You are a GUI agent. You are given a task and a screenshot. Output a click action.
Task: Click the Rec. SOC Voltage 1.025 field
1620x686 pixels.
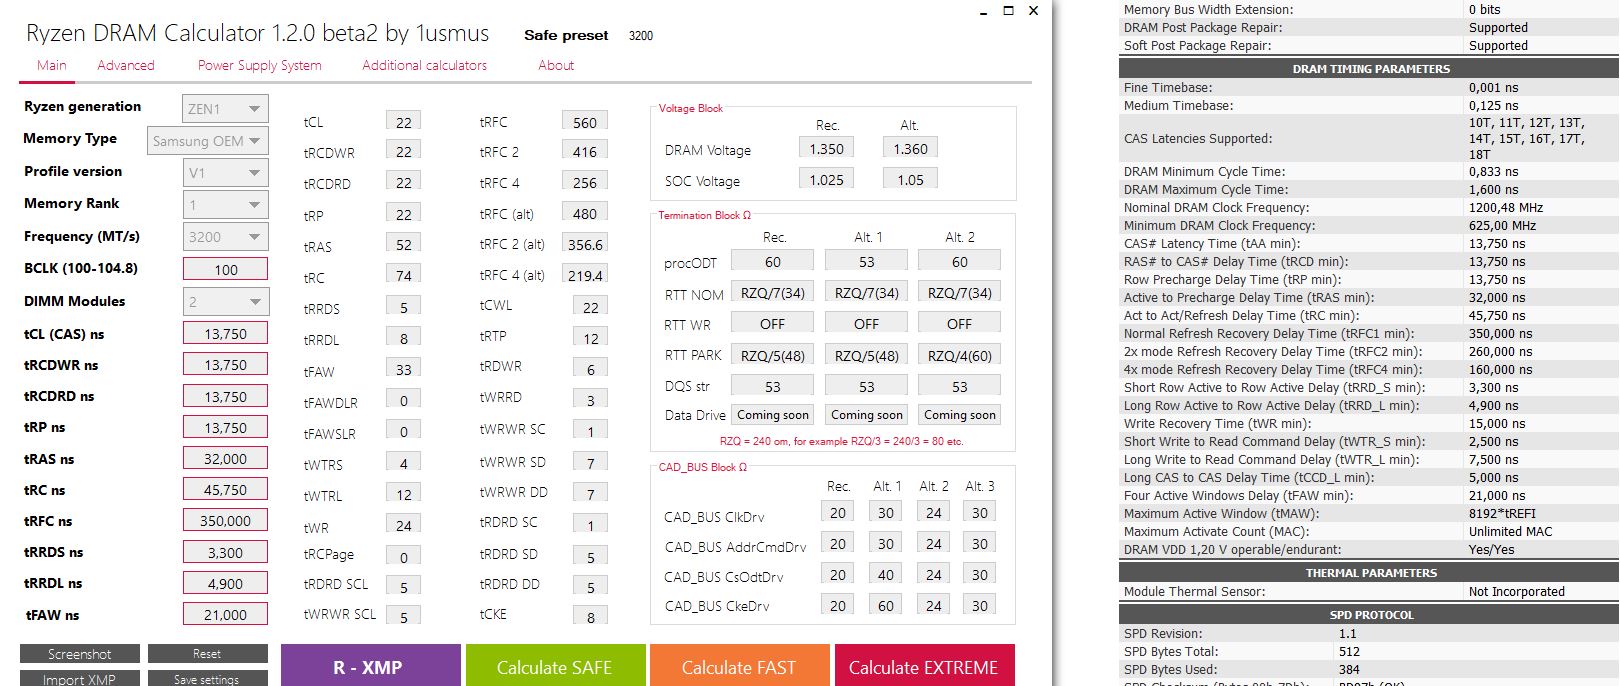coord(826,179)
